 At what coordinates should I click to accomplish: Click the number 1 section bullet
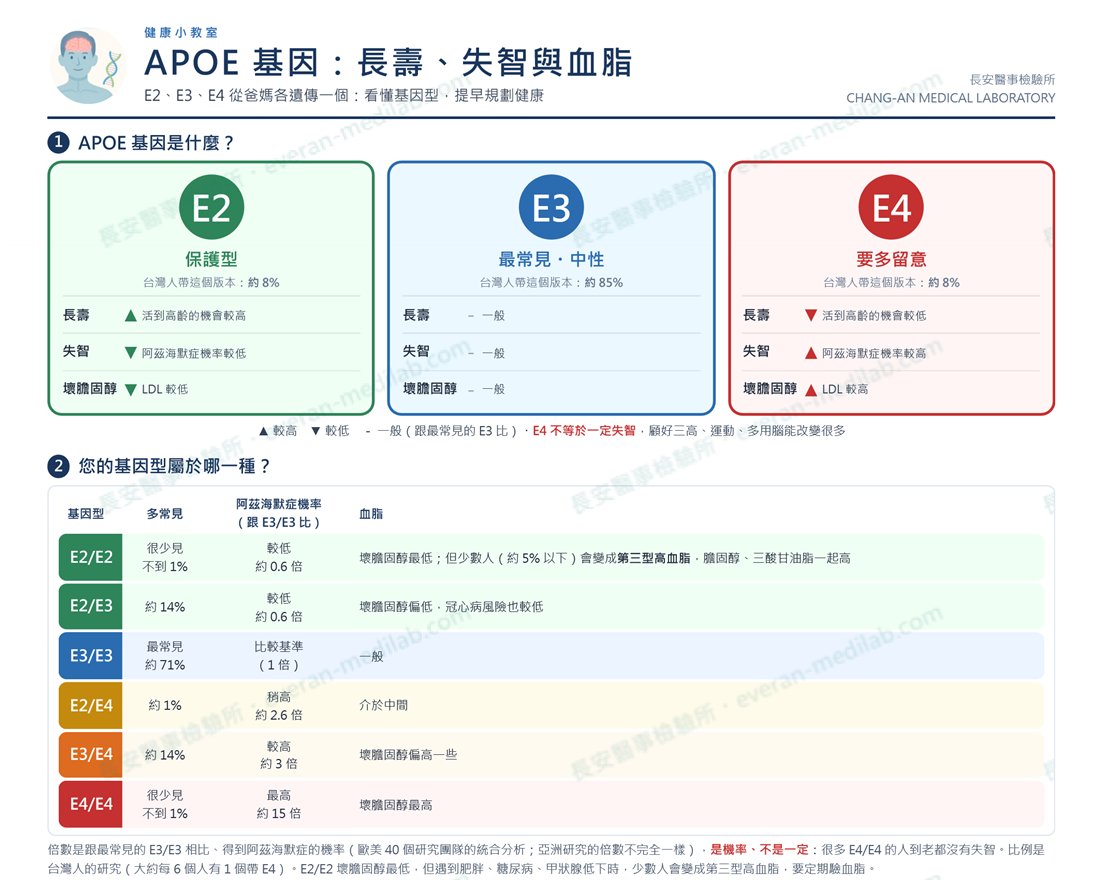pos(58,142)
